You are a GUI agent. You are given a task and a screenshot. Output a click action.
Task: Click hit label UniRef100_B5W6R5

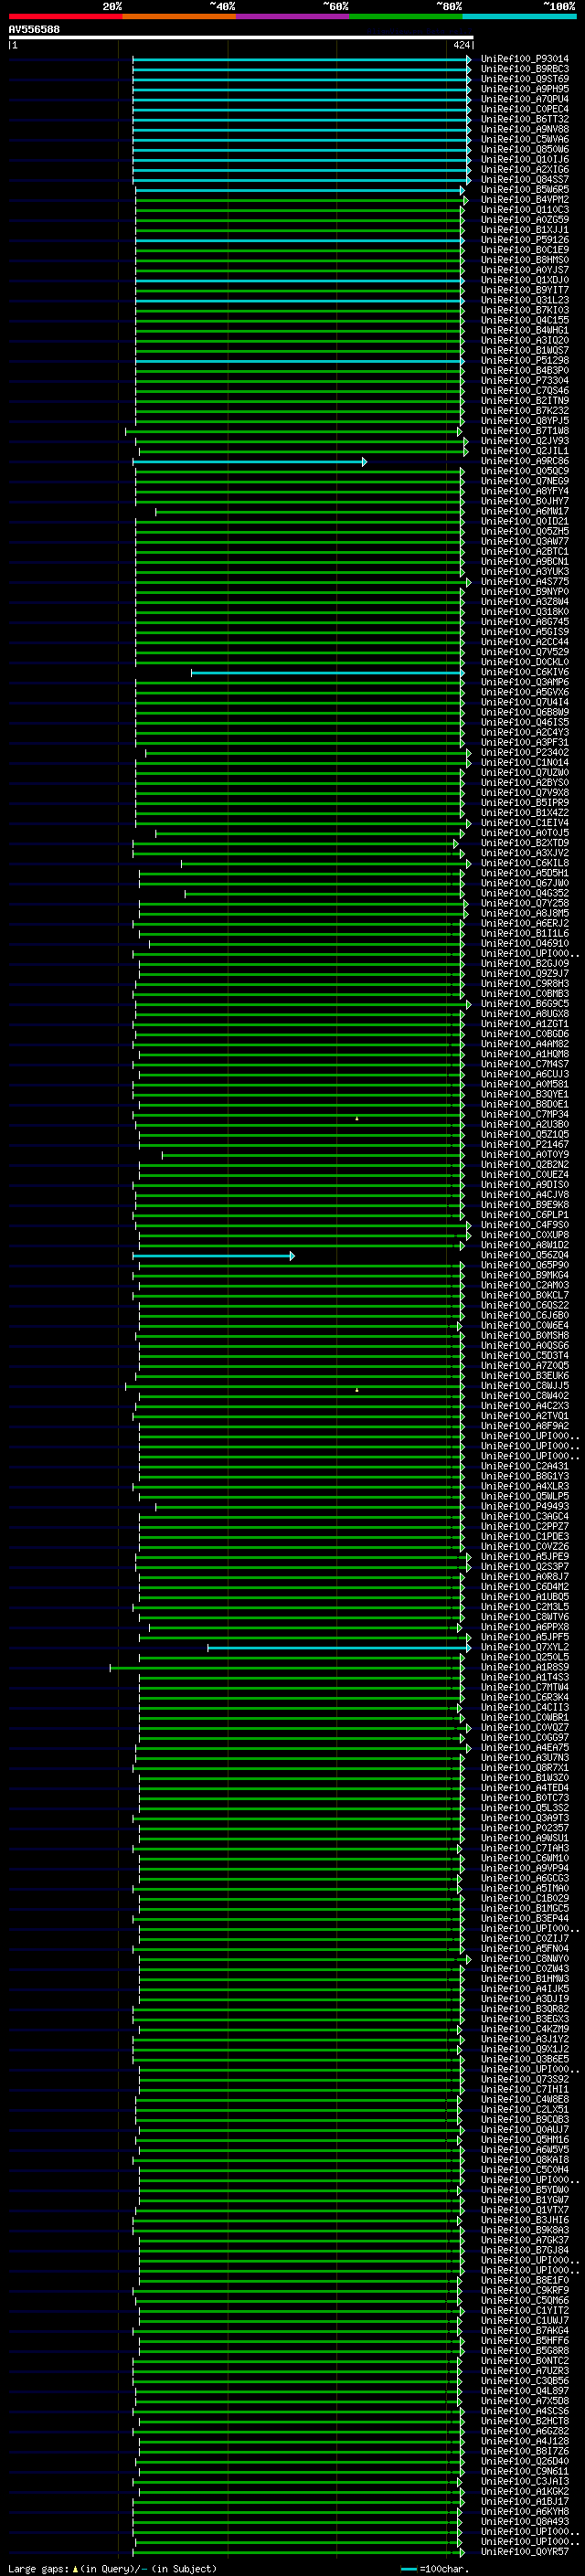525,190
